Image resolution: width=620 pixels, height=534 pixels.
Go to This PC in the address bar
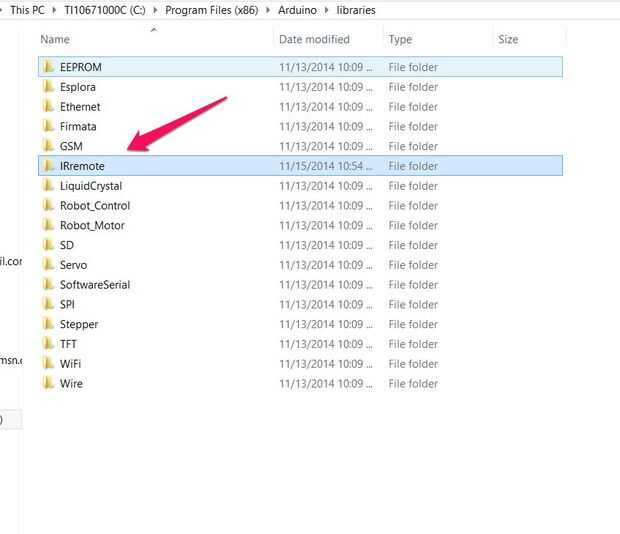pos(27,10)
